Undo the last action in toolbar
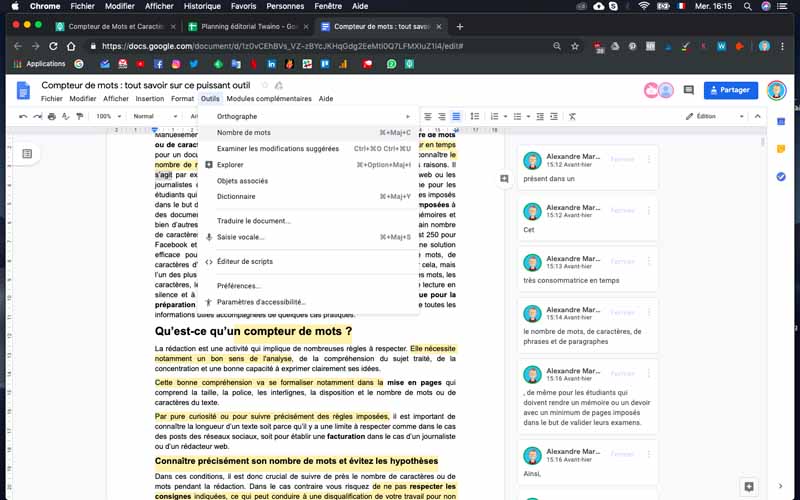 [x=23, y=116]
